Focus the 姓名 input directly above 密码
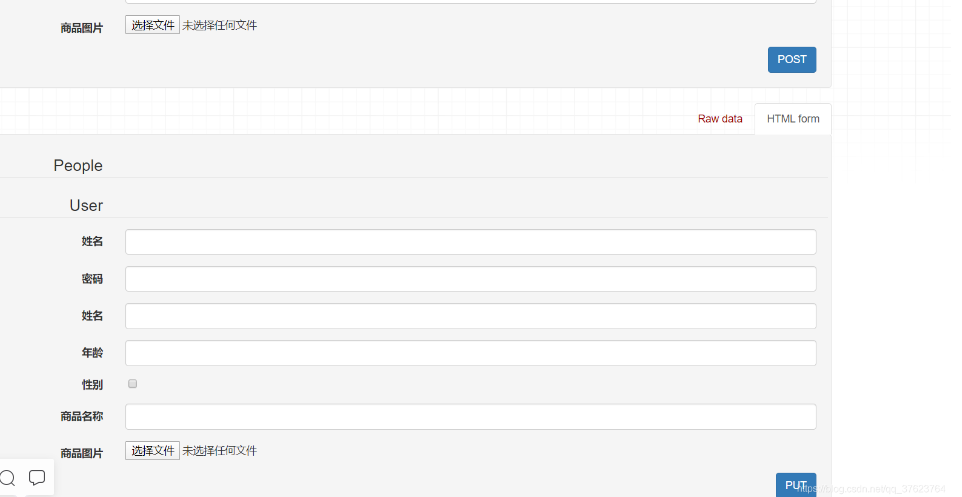The width and height of the screenshot is (962, 497). point(471,242)
